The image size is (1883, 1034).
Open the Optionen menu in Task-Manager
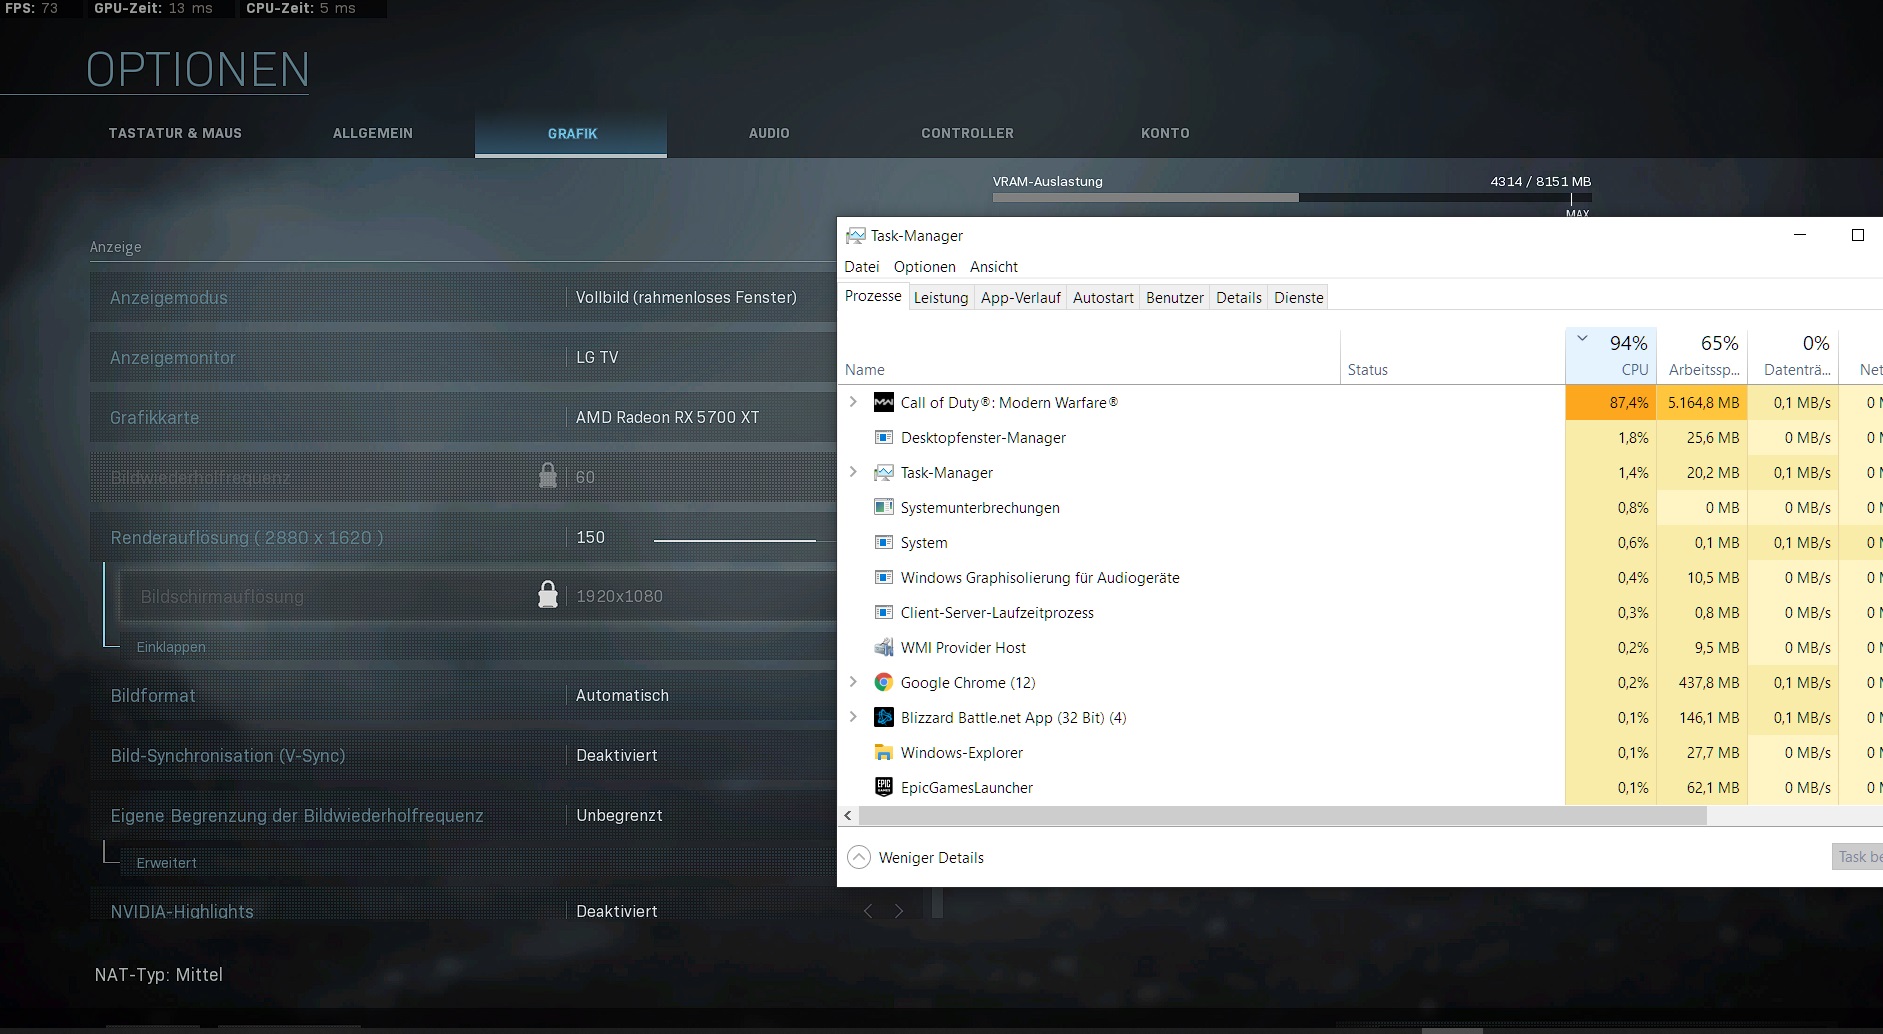click(x=925, y=267)
